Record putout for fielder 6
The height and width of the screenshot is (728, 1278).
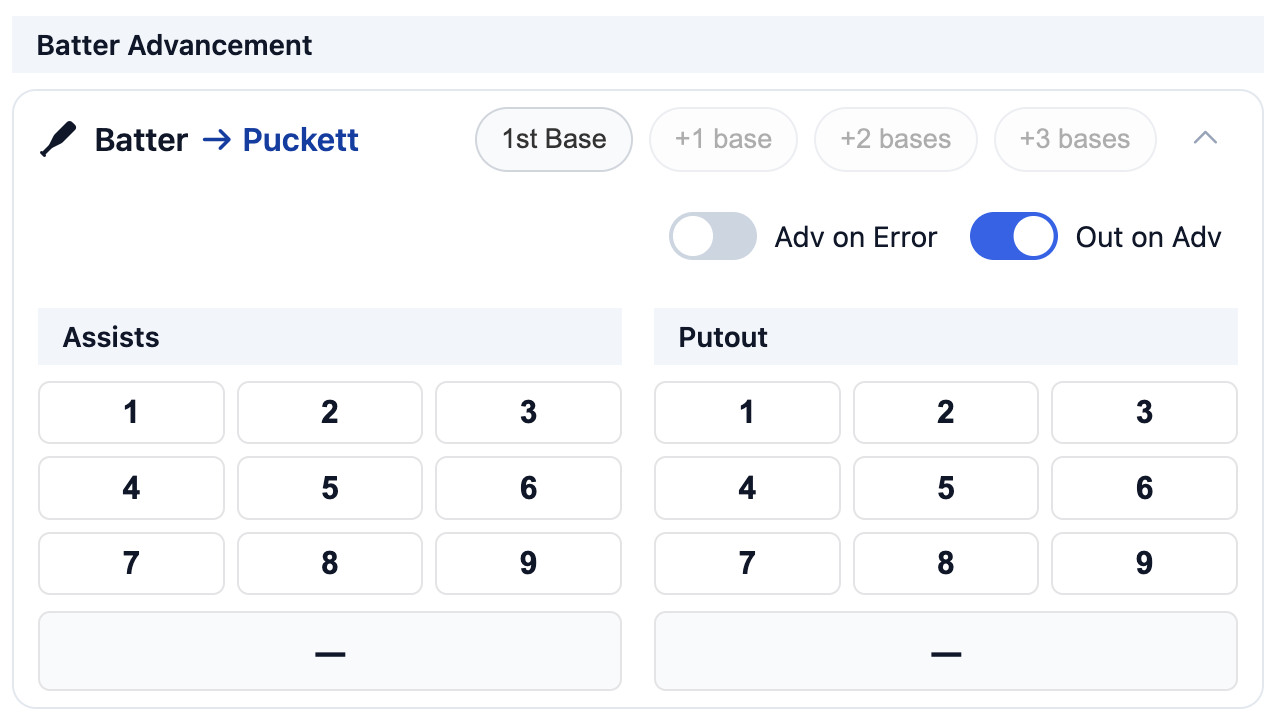click(1143, 488)
